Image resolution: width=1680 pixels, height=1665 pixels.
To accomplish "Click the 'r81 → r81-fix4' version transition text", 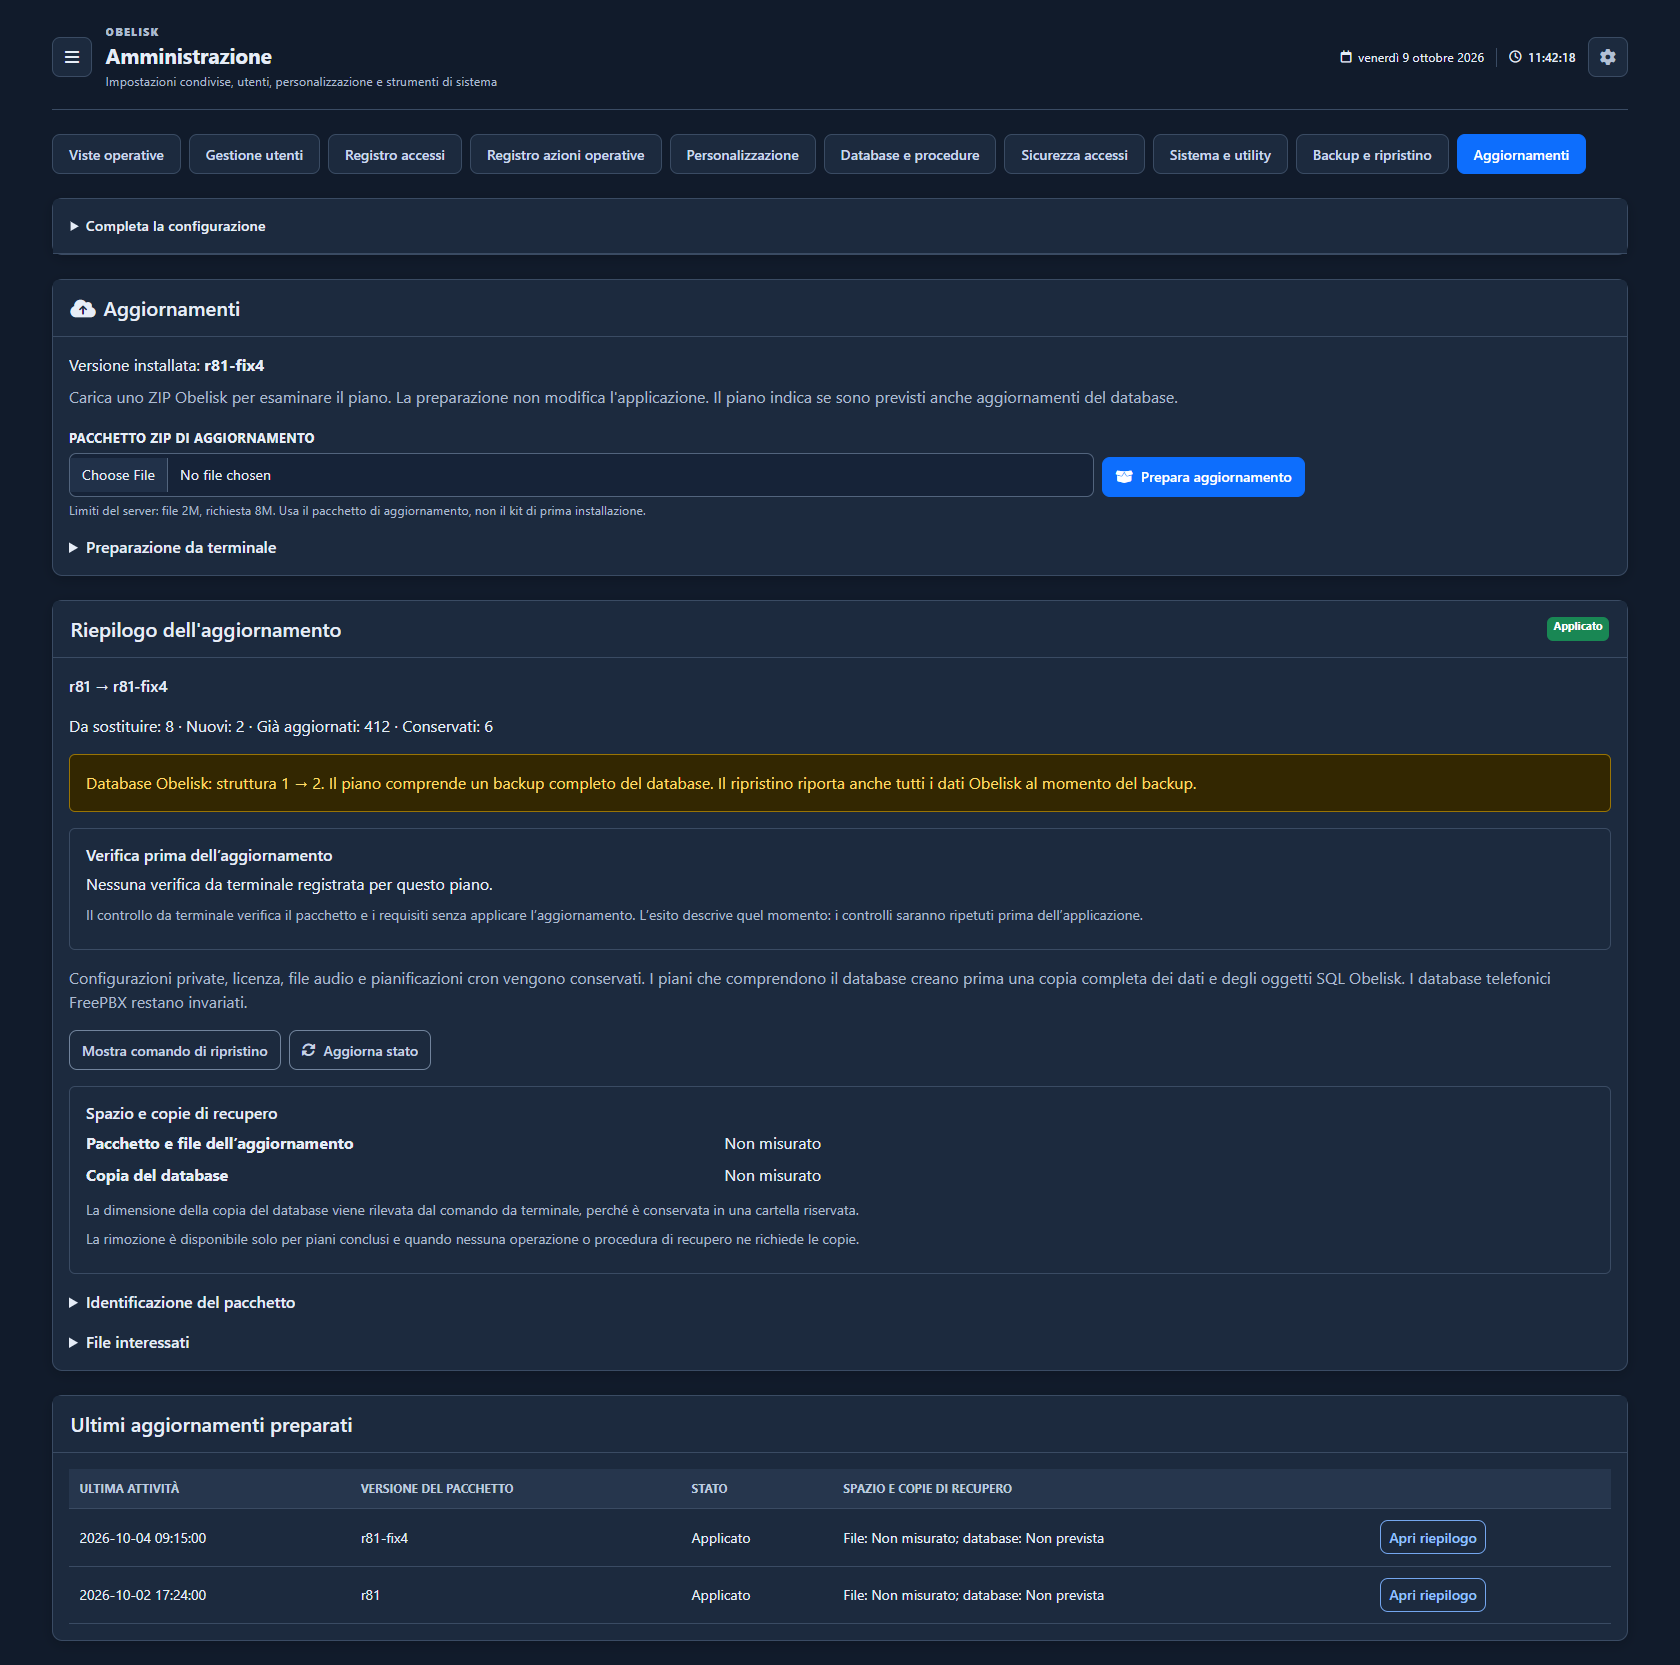I will point(118,687).
